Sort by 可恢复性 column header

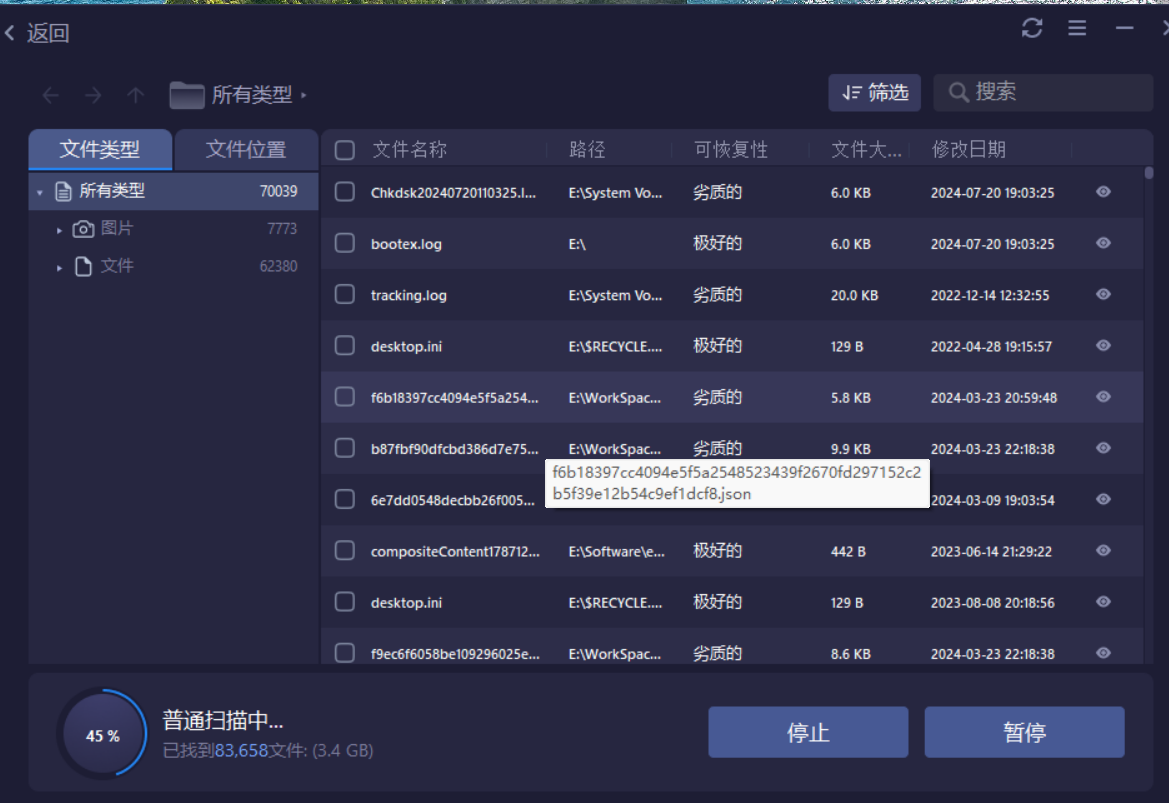pyautogui.click(x=731, y=150)
